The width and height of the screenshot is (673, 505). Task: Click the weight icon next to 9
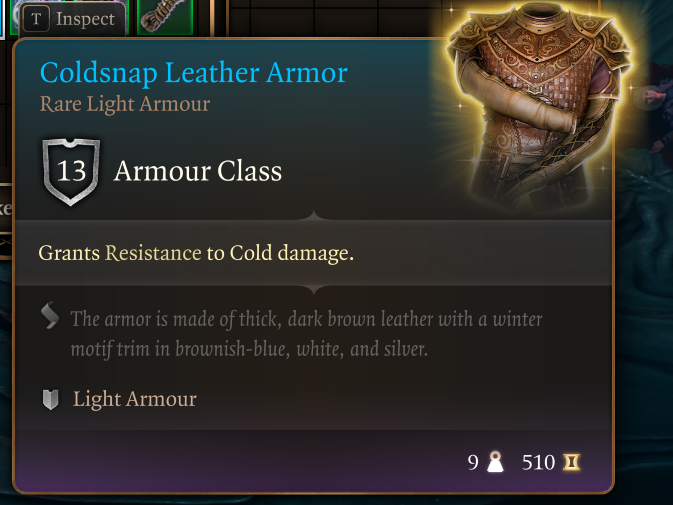point(495,462)
